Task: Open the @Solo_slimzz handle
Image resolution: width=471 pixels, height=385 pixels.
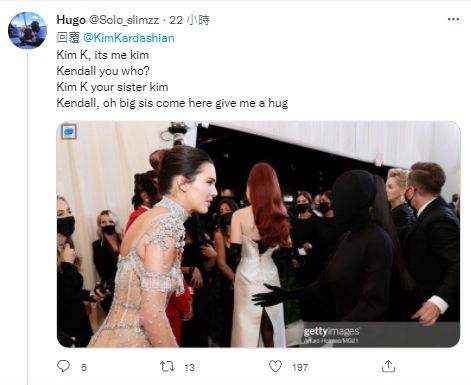Action: [124, 20]
